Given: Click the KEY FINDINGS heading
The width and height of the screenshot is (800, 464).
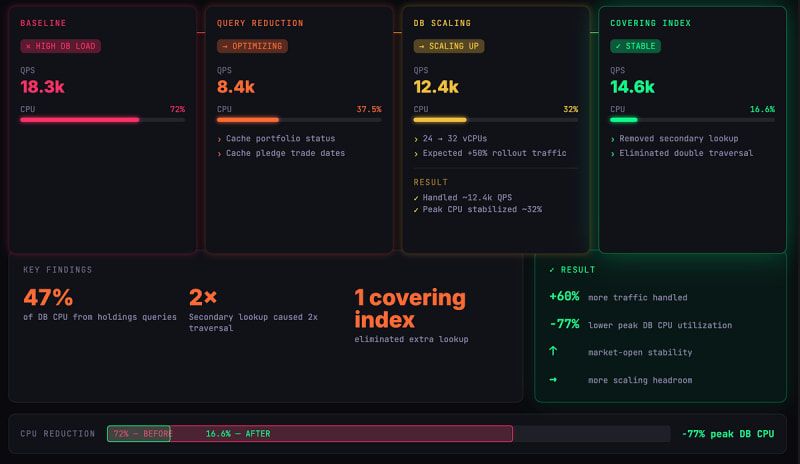Looking at the screenshot, I should coord(58,270).
